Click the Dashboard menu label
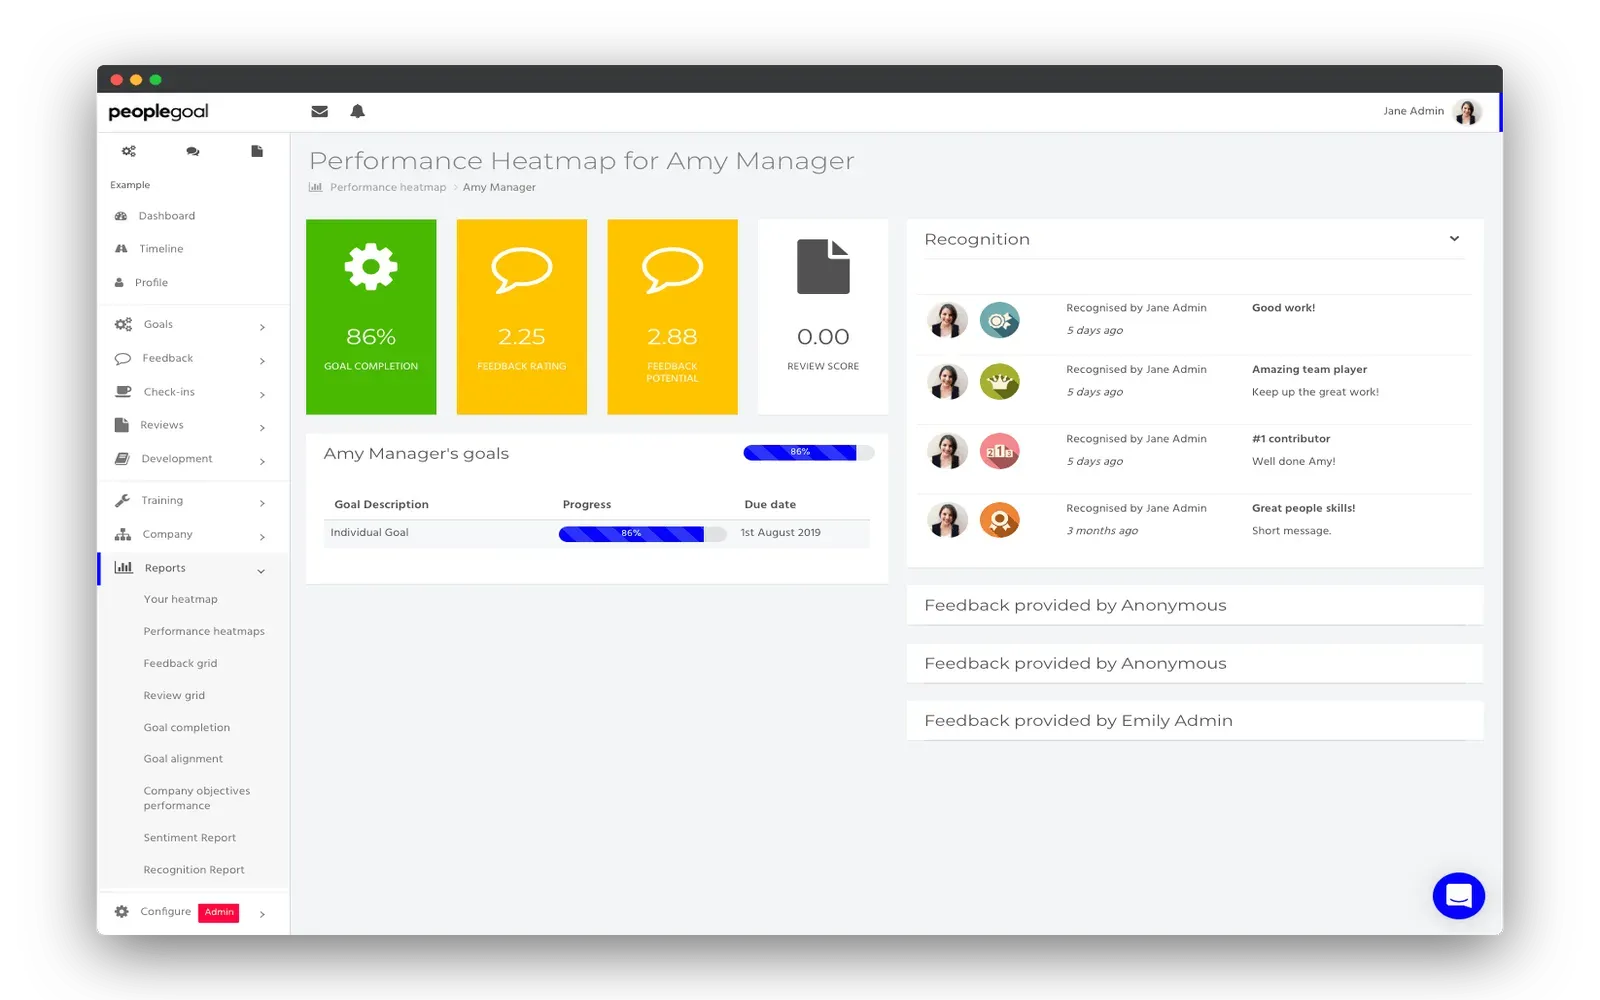The width and height of the screenshot is (1600, 1000). (x=167, y=216)
